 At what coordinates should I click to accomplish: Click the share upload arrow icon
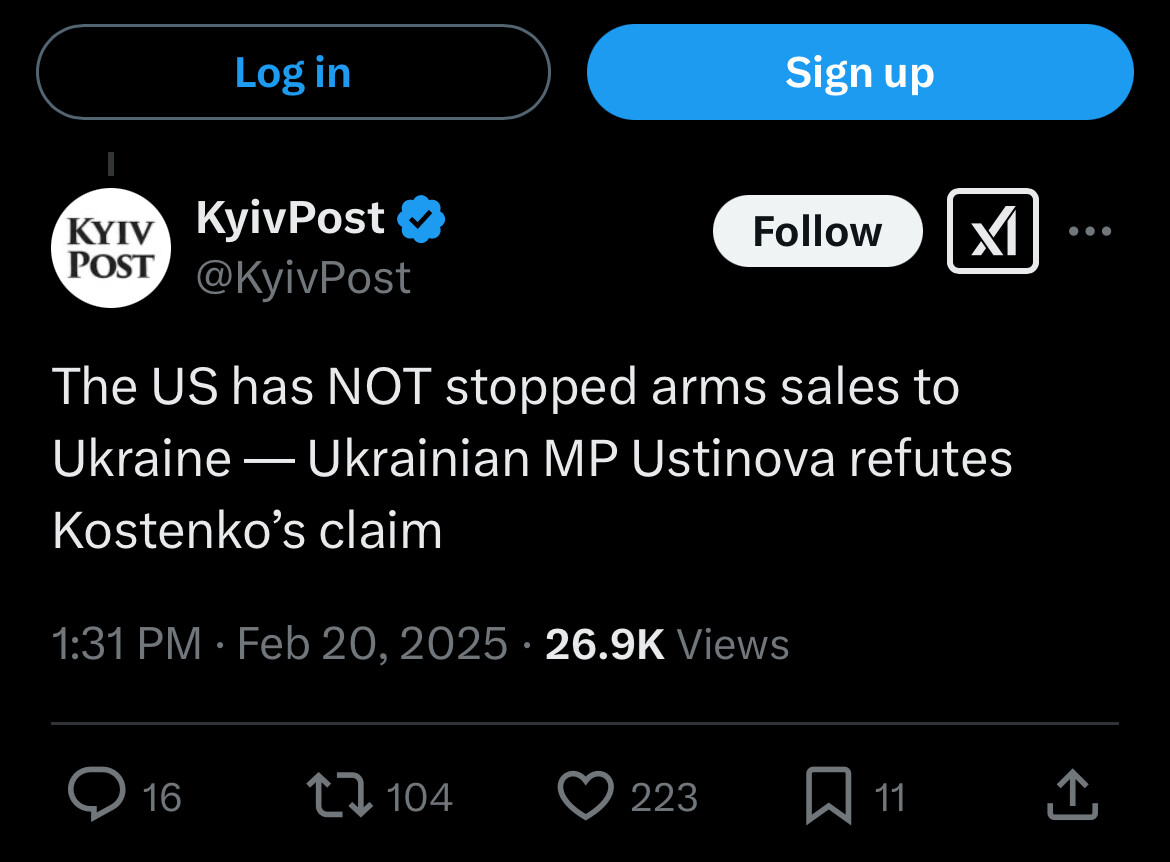pos(1072,795)
